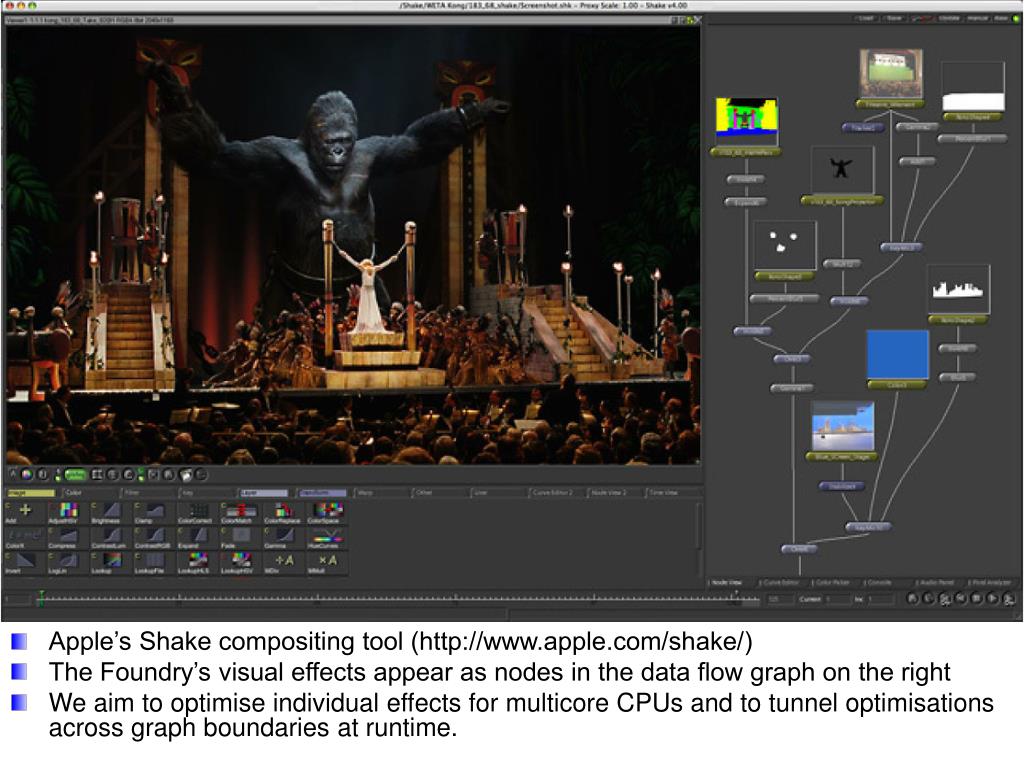Open the Image tool tab

pos(30,492)
